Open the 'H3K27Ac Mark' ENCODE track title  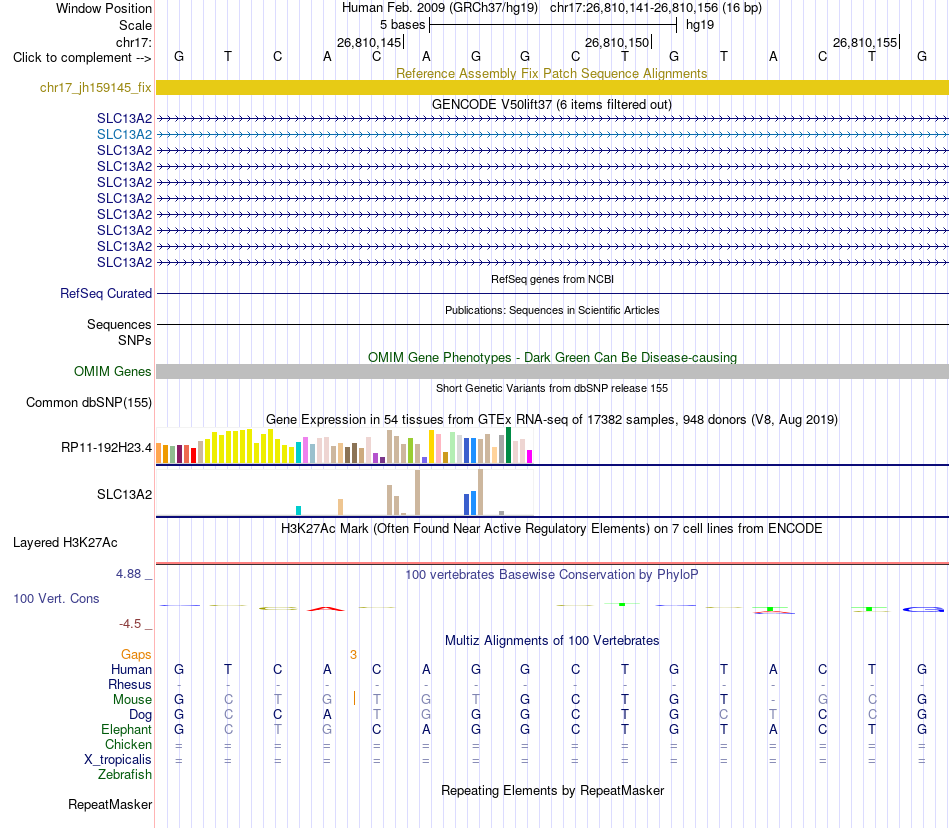(x=551, y=528)
